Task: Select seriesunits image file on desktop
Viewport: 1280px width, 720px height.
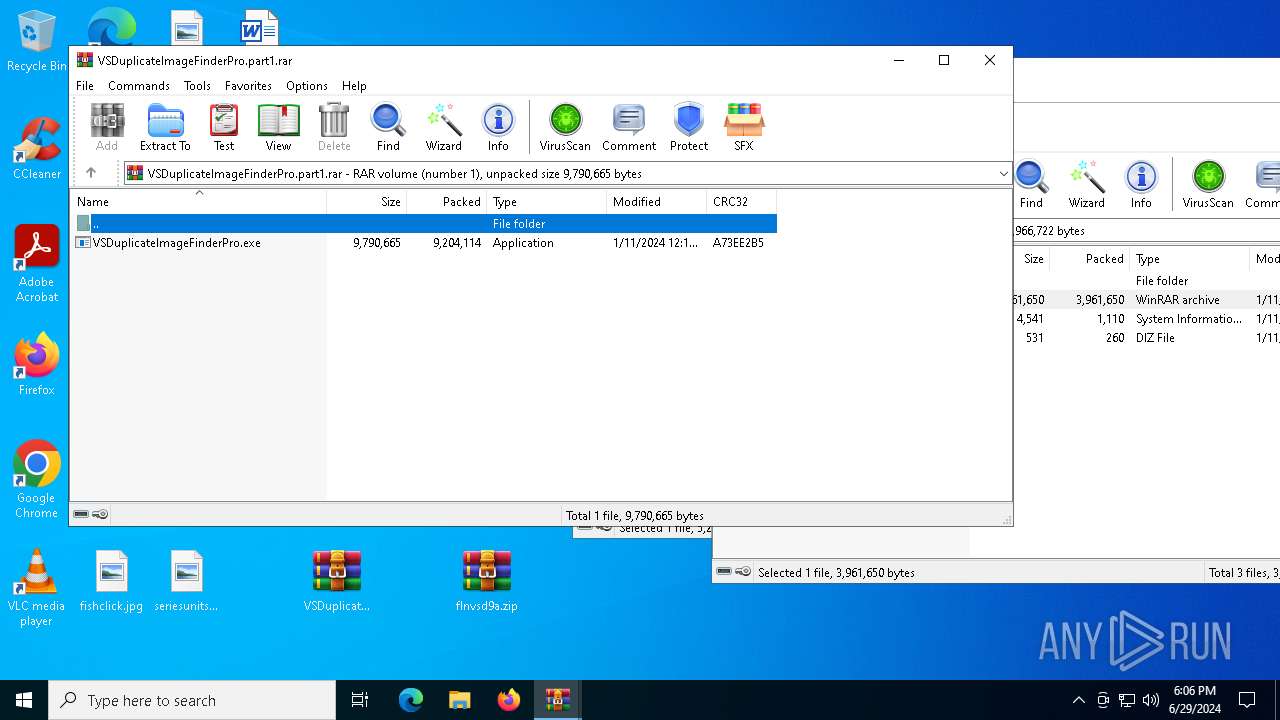Action: [186, 581]
